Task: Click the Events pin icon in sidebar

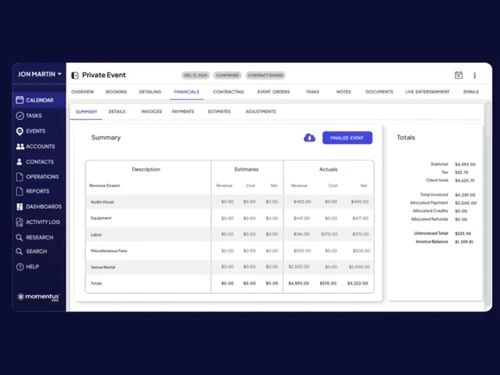Action: [20, 131]
